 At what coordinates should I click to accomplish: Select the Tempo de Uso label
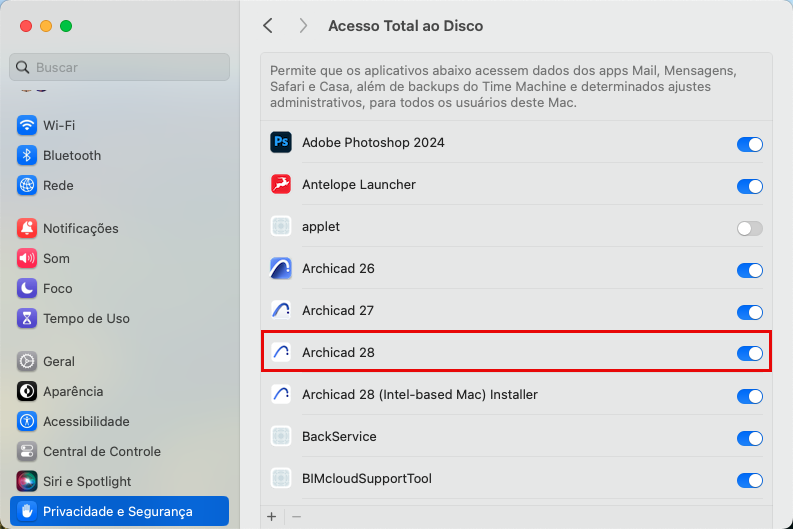click(x=86, y=319)
